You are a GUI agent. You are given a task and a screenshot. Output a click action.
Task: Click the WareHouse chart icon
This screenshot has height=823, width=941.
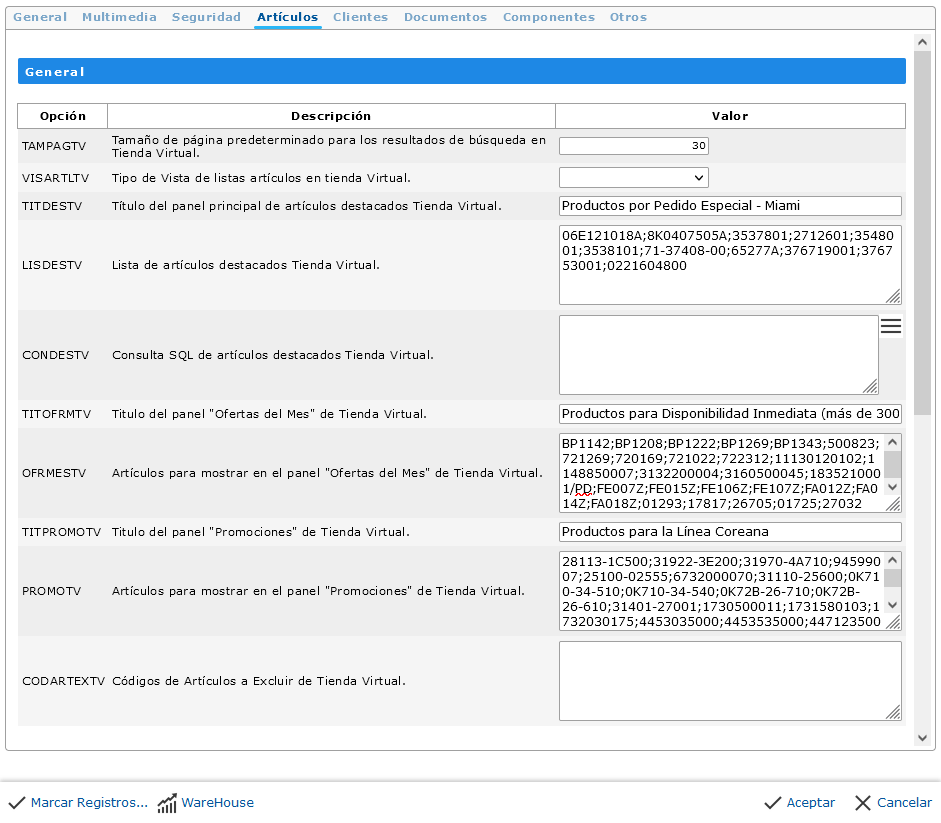pos(167,803)
